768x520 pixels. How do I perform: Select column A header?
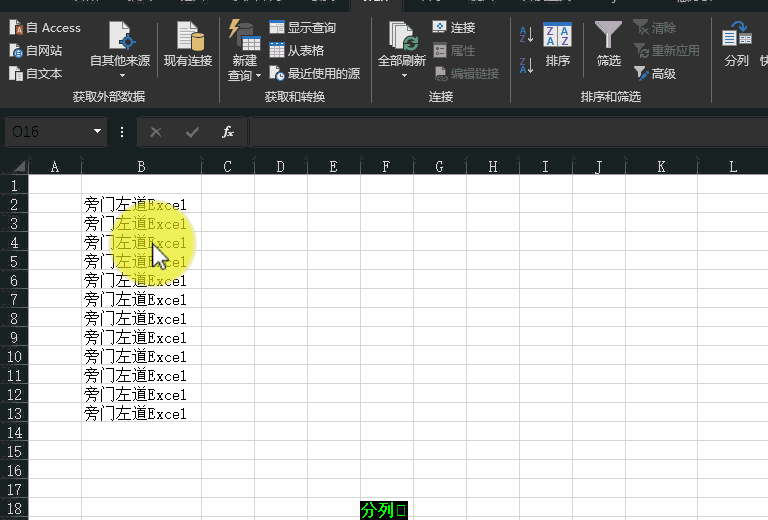[x=55, y=167]
